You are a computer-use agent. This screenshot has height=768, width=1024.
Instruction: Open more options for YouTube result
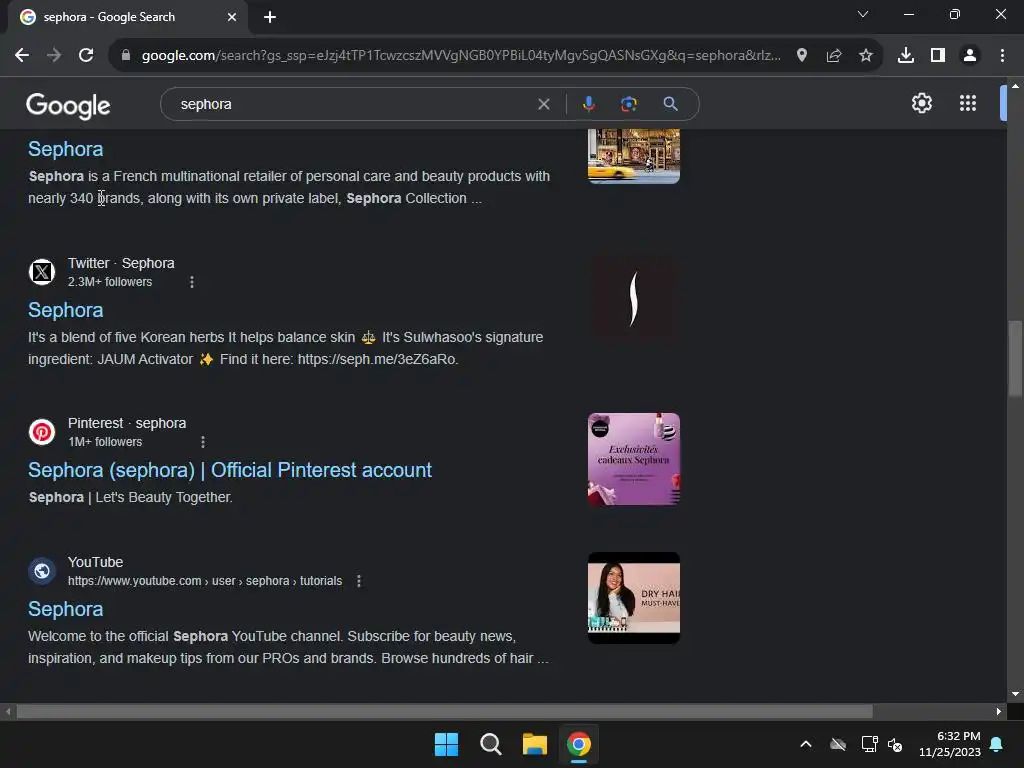pyautogui.click(x=359, y=581)
